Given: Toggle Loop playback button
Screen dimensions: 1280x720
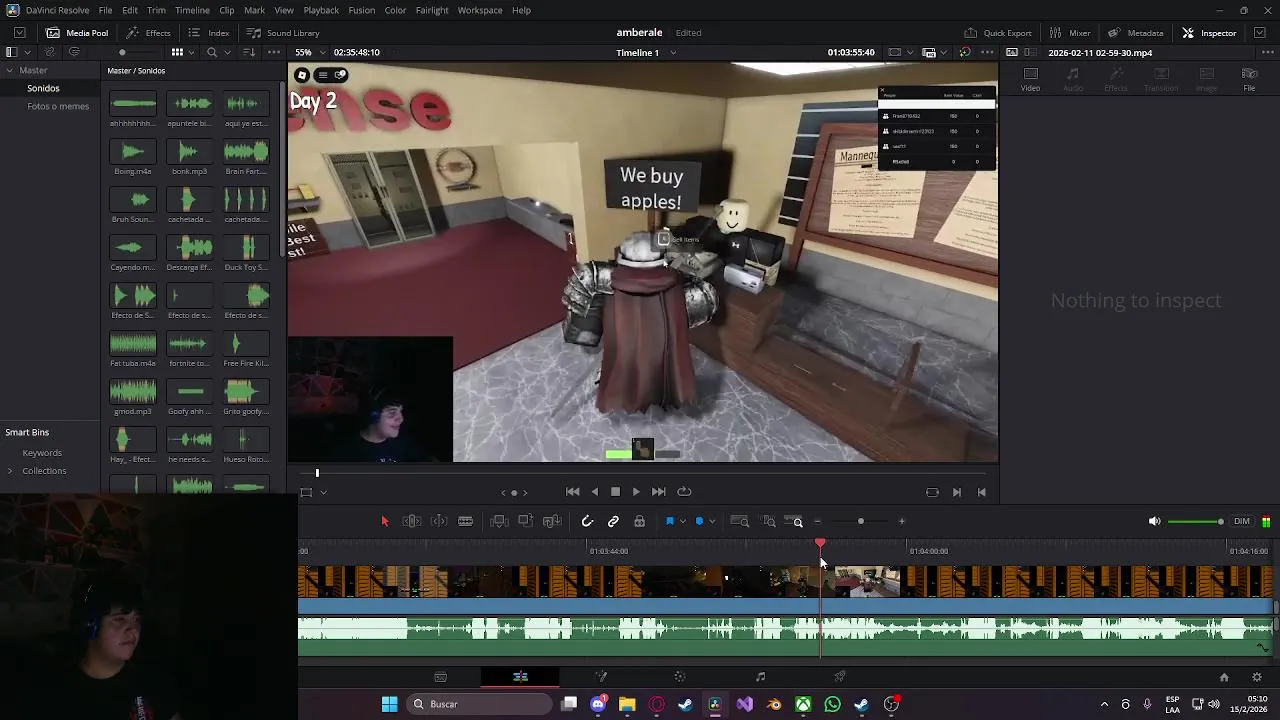Looking at the screenshot, I should pyautogui.click(x=684, y=491).
